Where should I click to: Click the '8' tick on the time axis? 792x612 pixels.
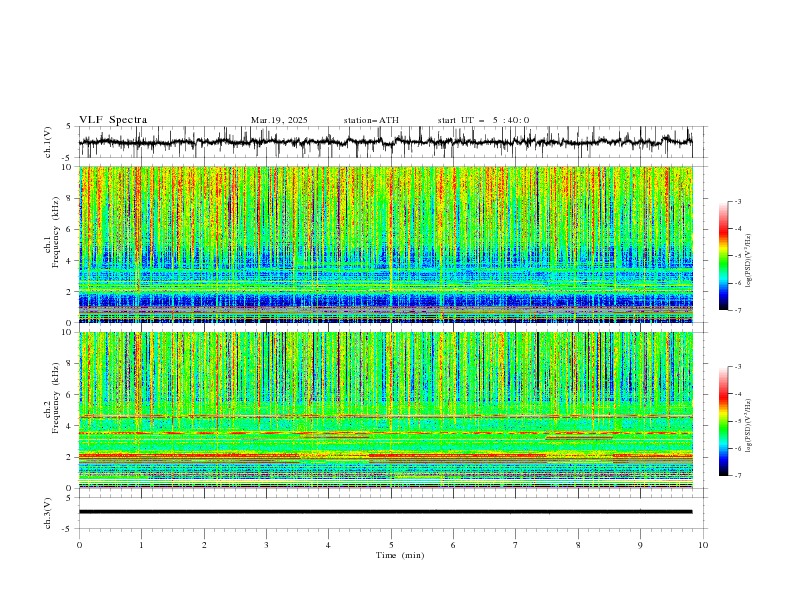tap(578, 545)
